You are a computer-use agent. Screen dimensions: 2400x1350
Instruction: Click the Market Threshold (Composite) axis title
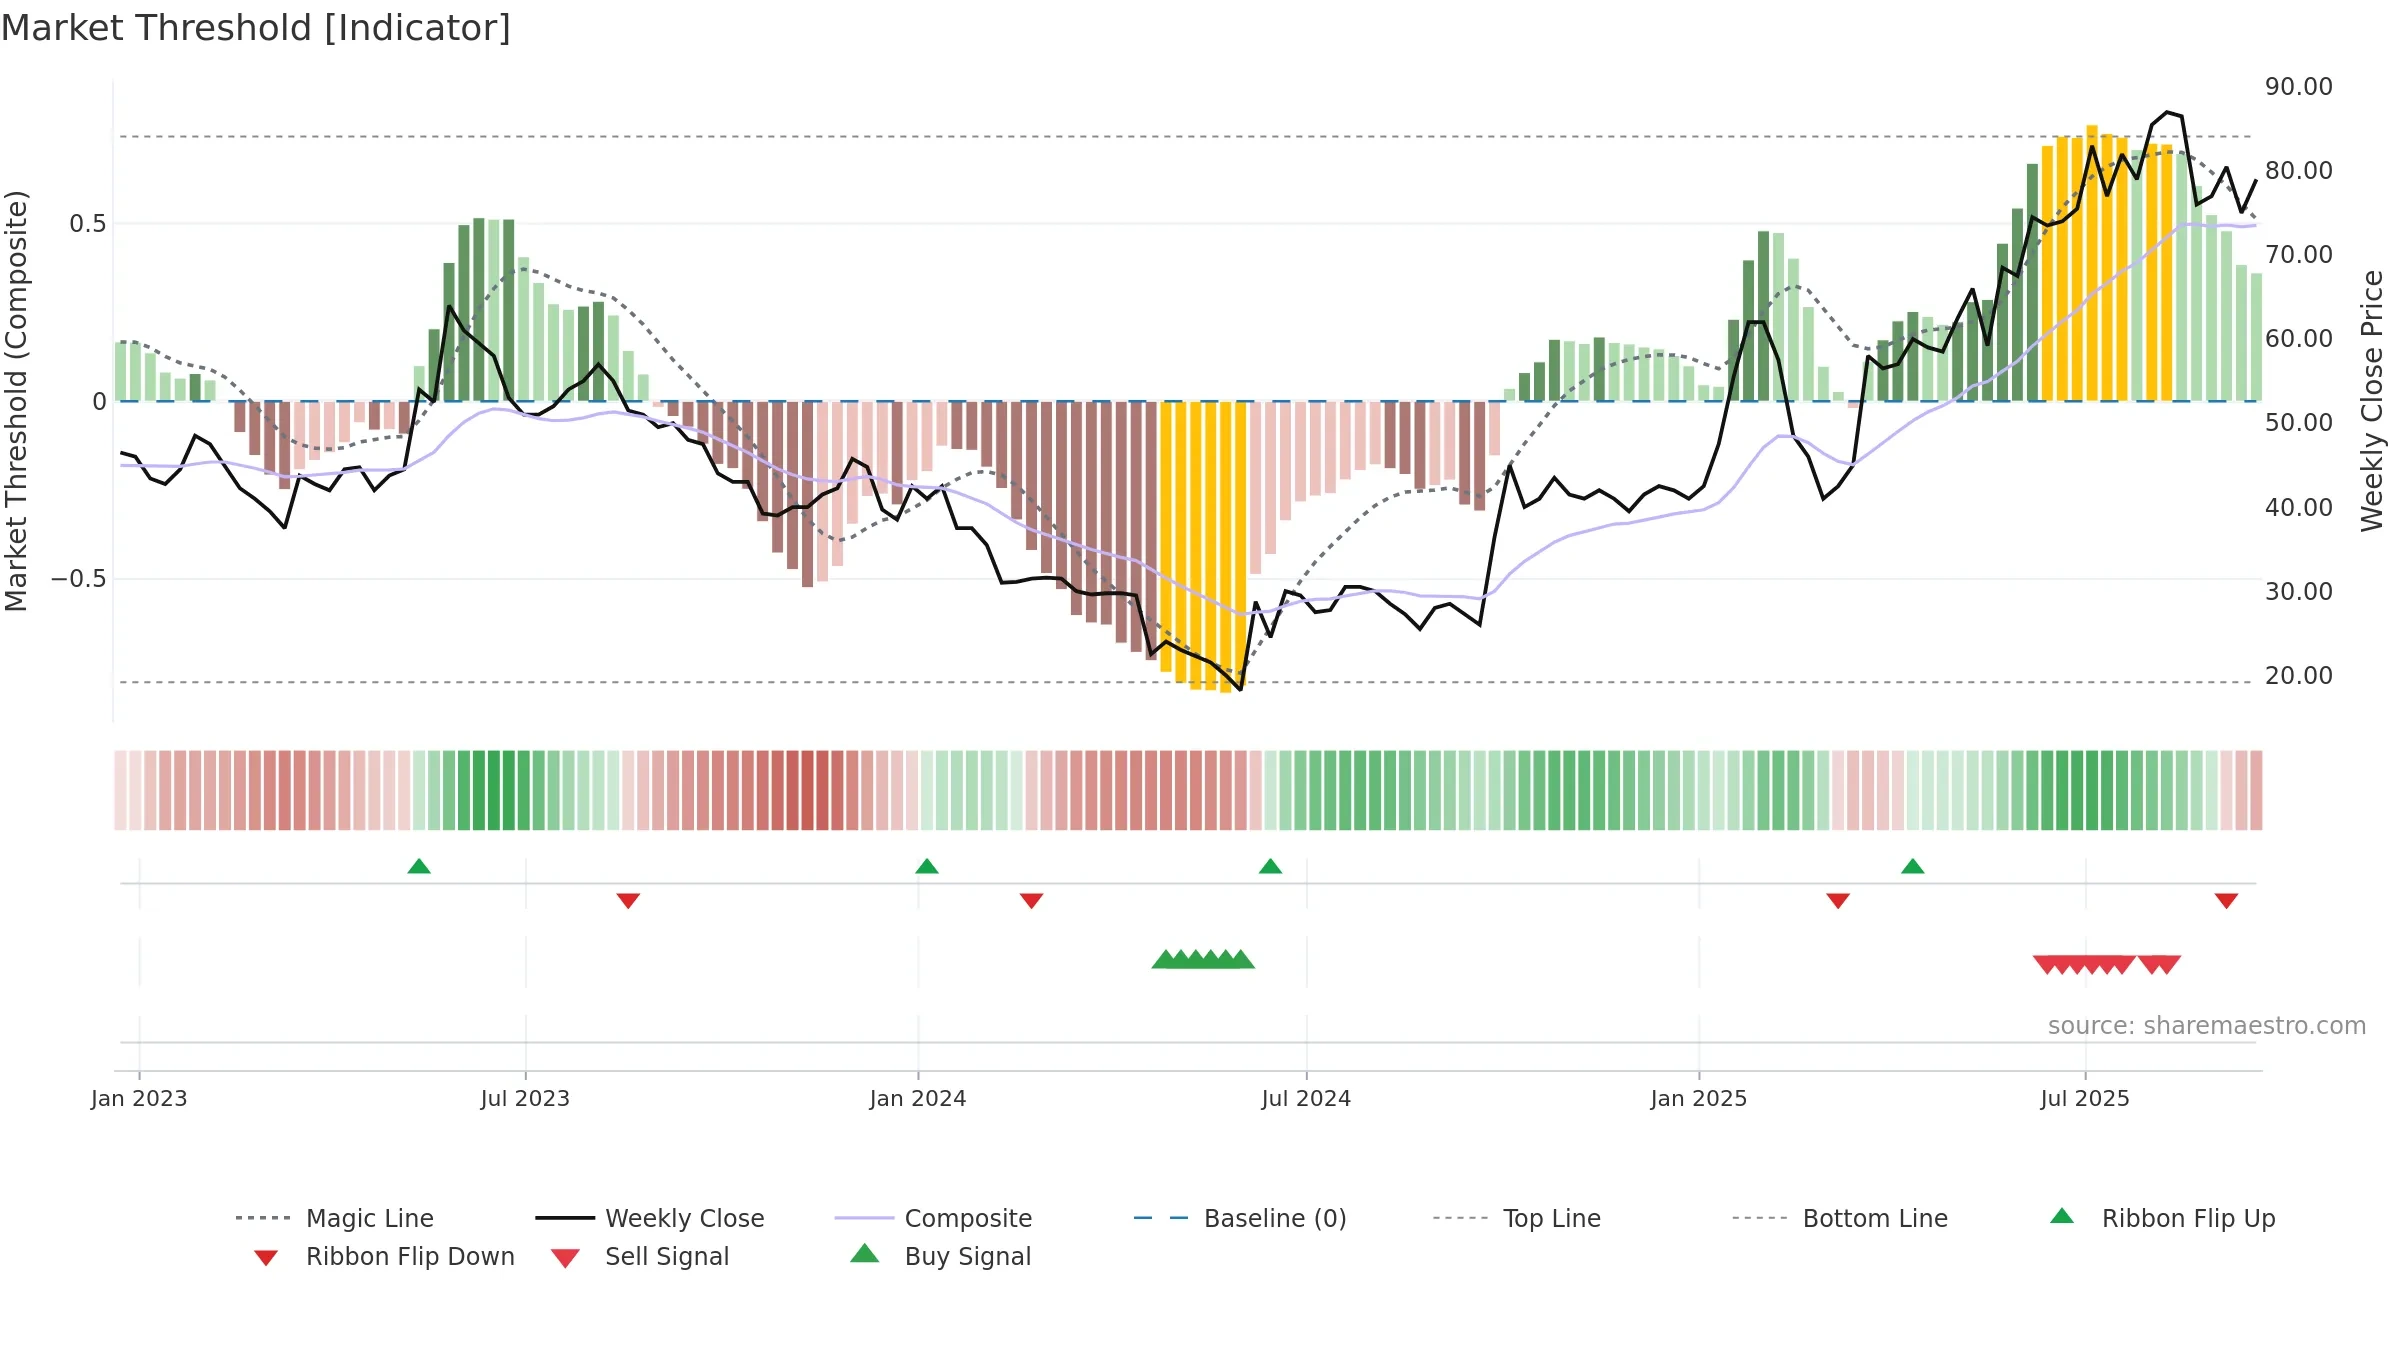point(16,401)
